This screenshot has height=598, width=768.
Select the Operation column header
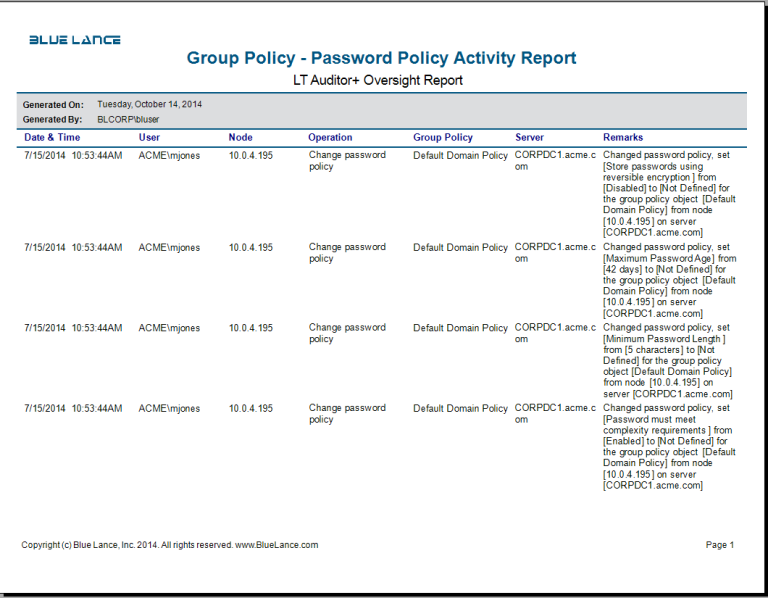(x=330, y=137)
